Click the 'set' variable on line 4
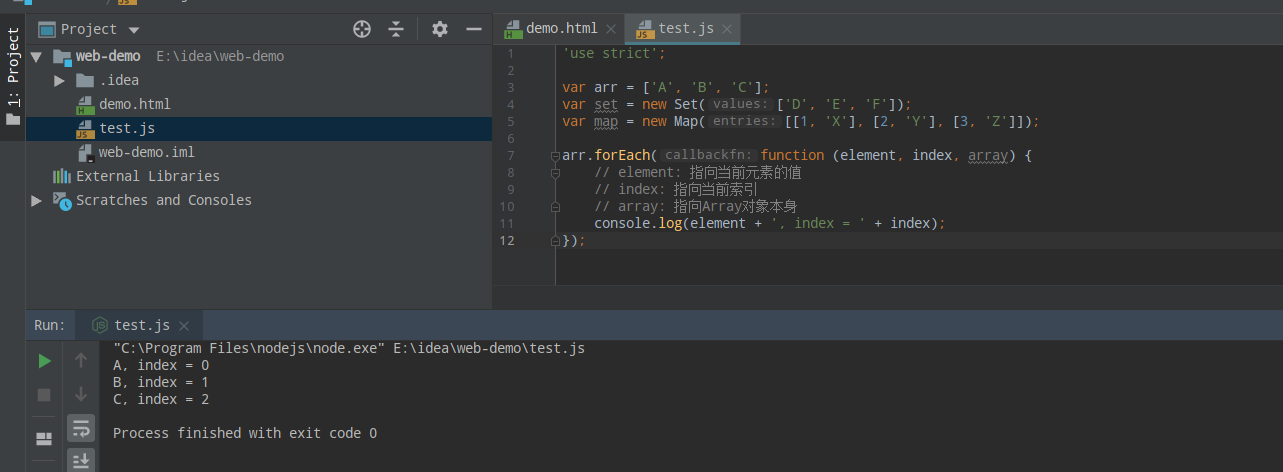The height and width of the screenshot is (472, 1283). coord(606,104)
